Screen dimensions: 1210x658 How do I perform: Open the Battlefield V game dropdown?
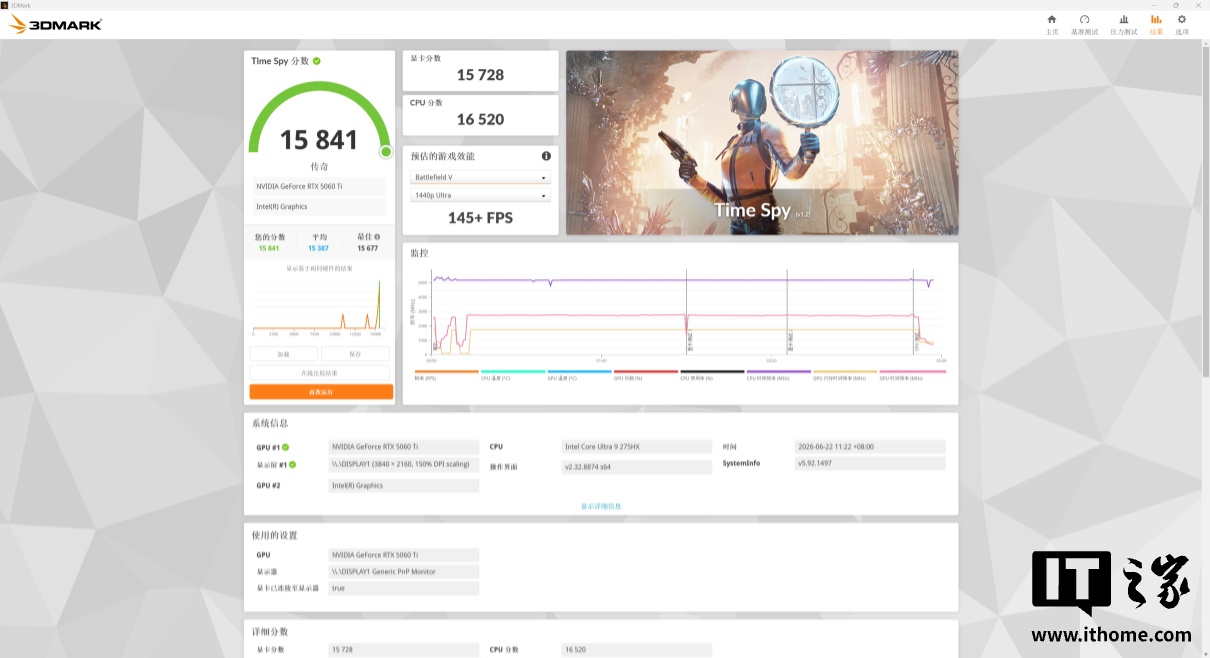(480, 177)
